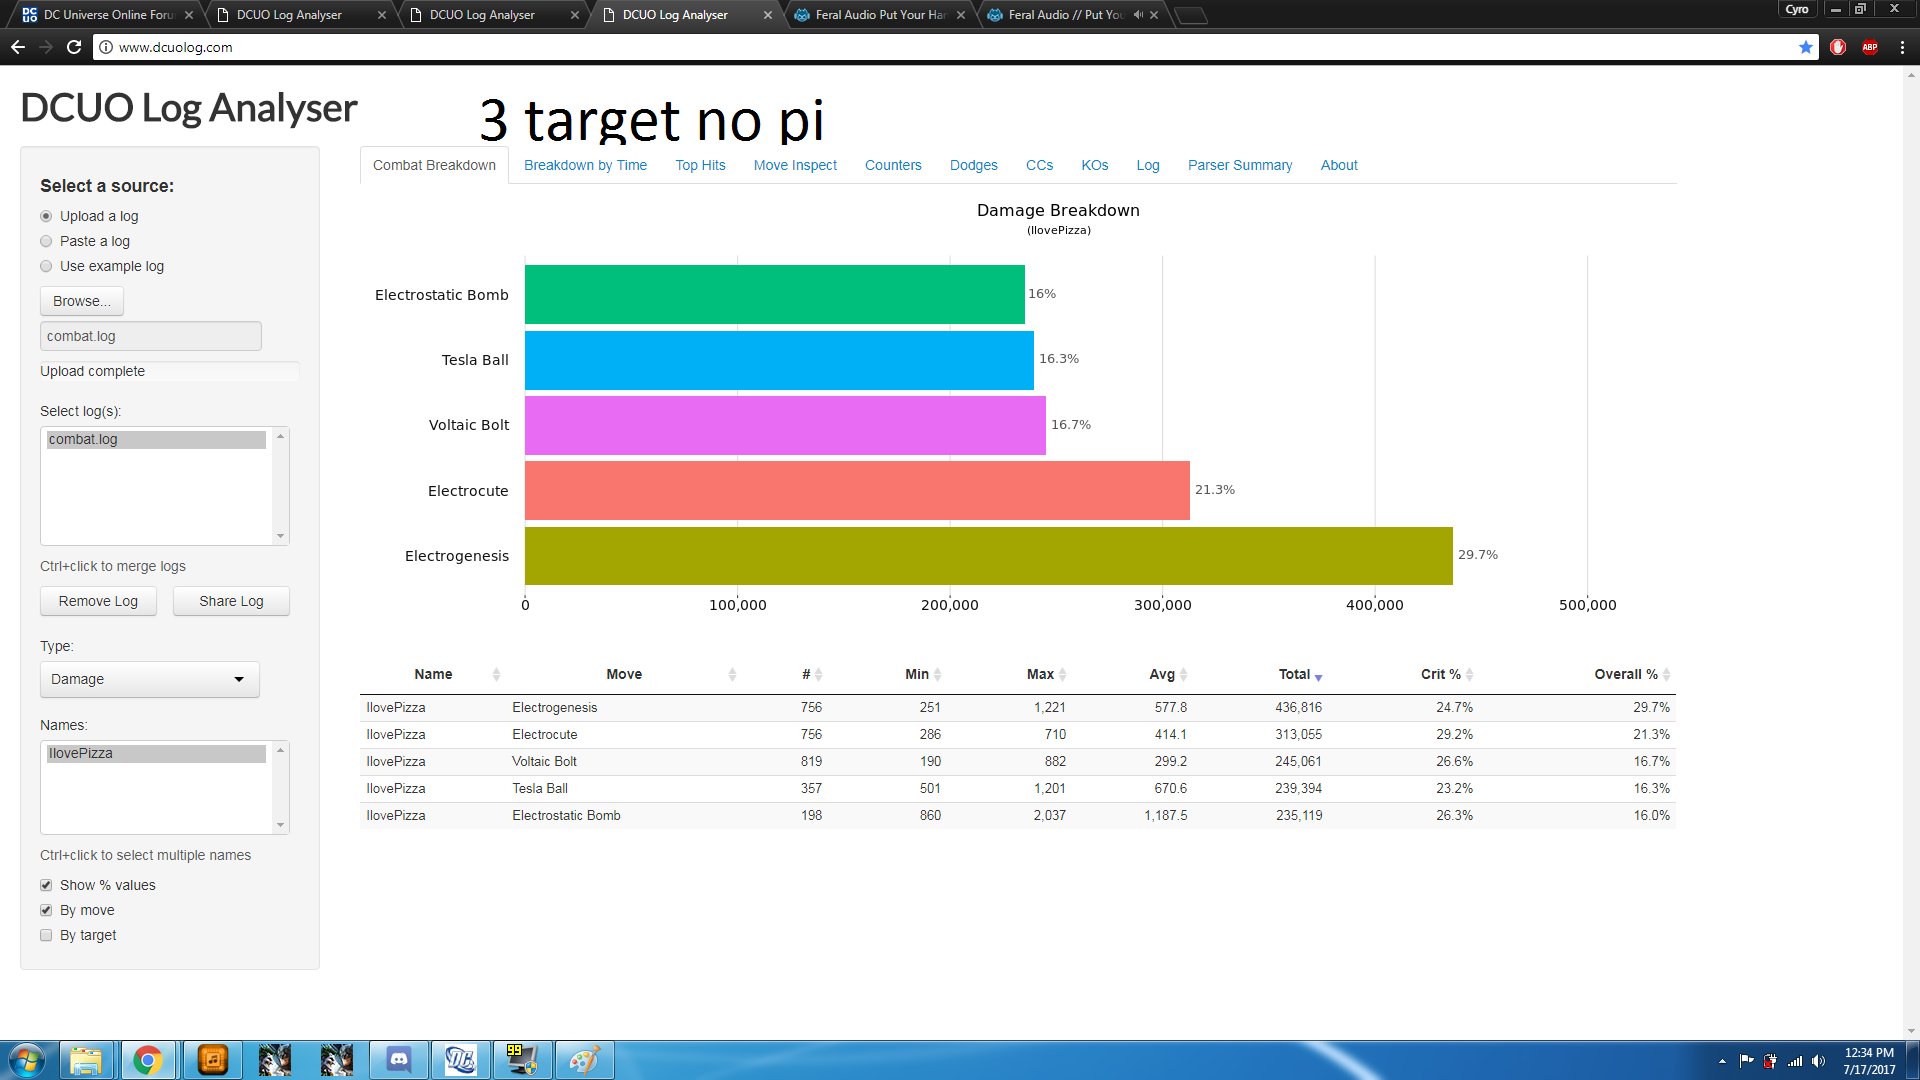This screenshot has width=1920, height=1080.
Task: Open the KOs tab
Action: tap(1094, 165)
